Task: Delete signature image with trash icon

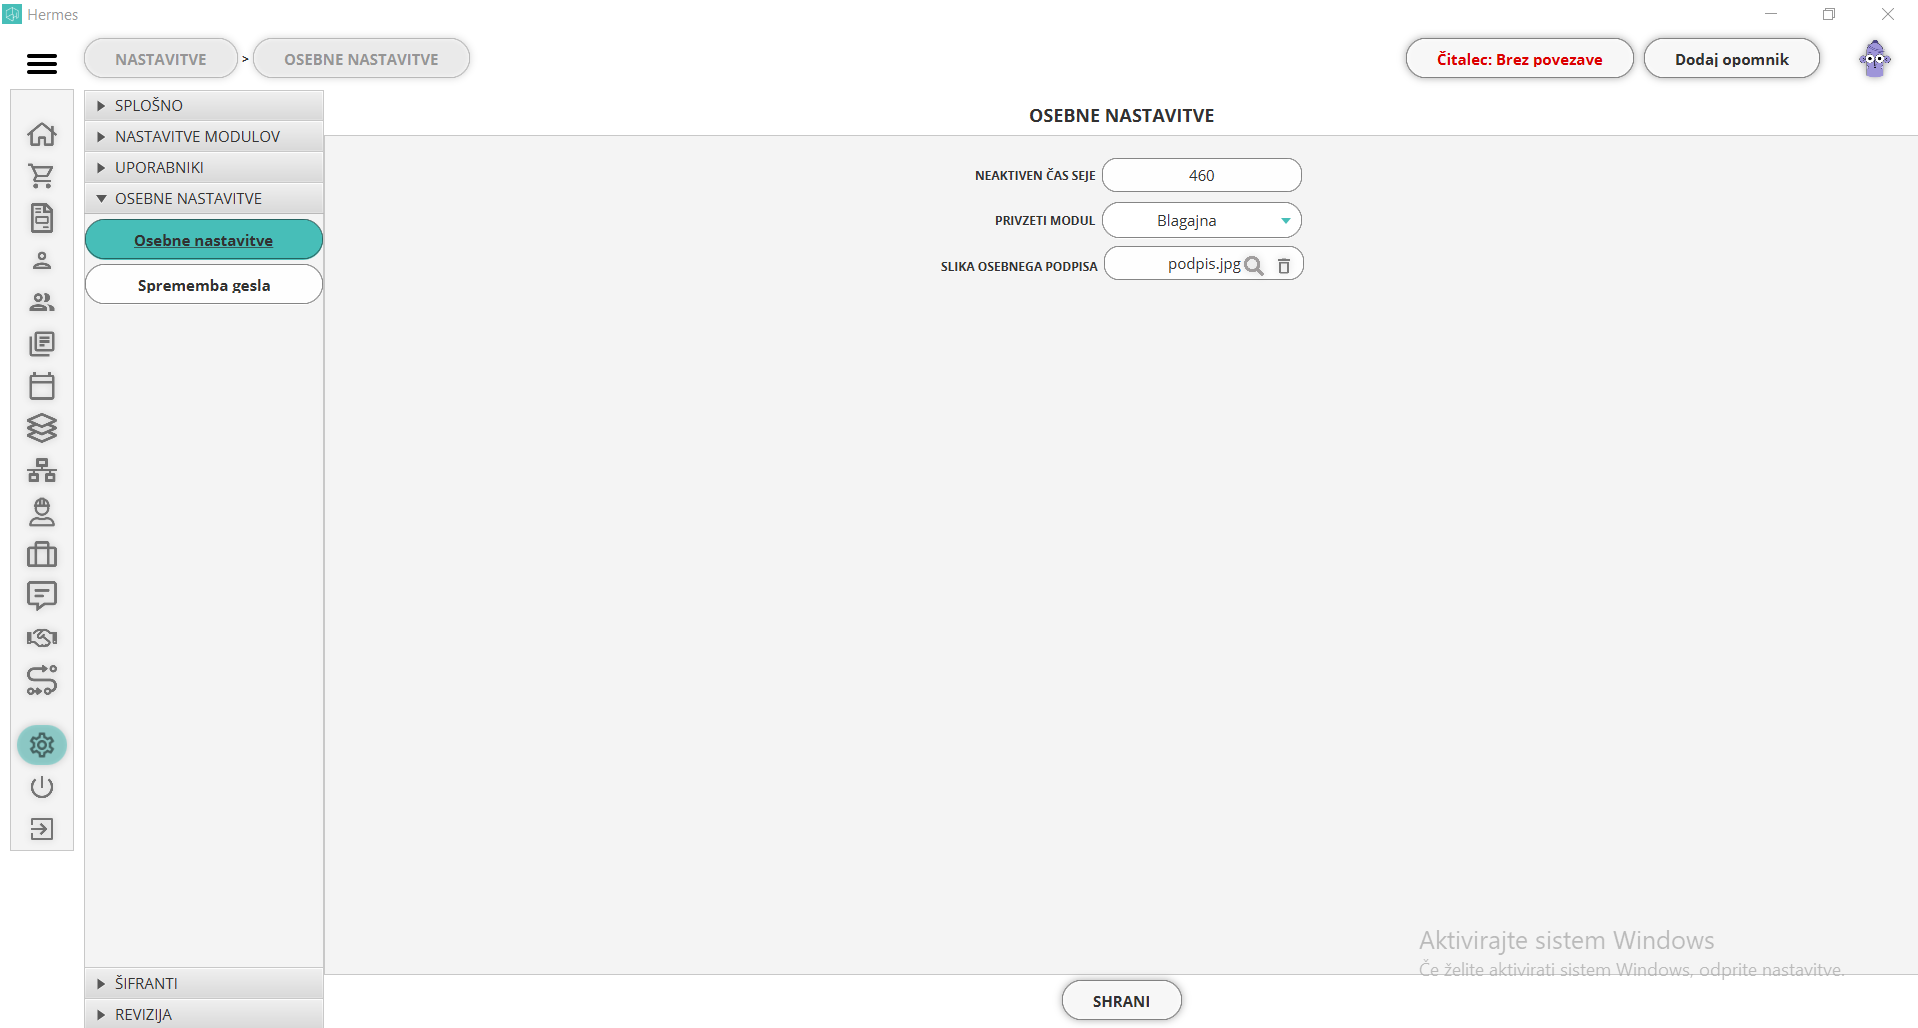Action: tap(1284, 265)
